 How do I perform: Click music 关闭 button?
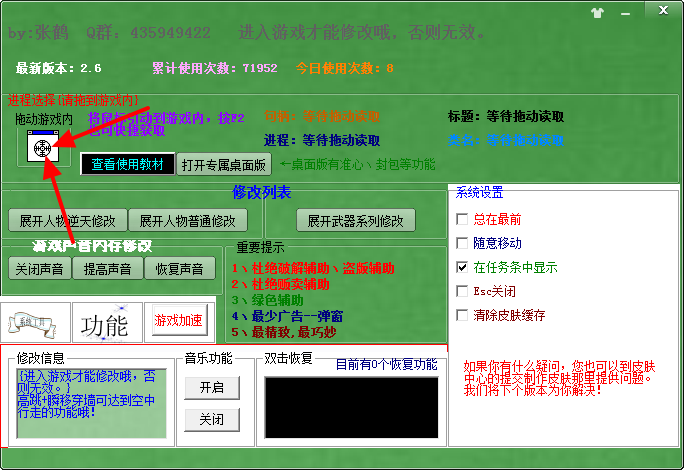point(212,419)
